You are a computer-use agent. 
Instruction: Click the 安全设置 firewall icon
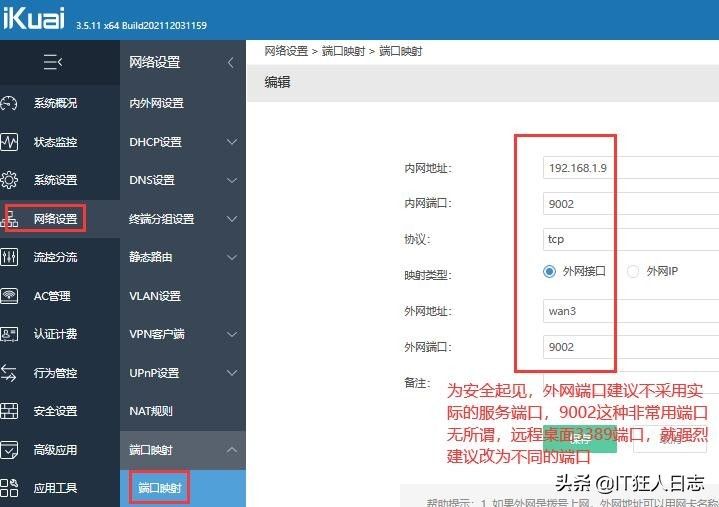pyautogui.click(x=9, y=411)
